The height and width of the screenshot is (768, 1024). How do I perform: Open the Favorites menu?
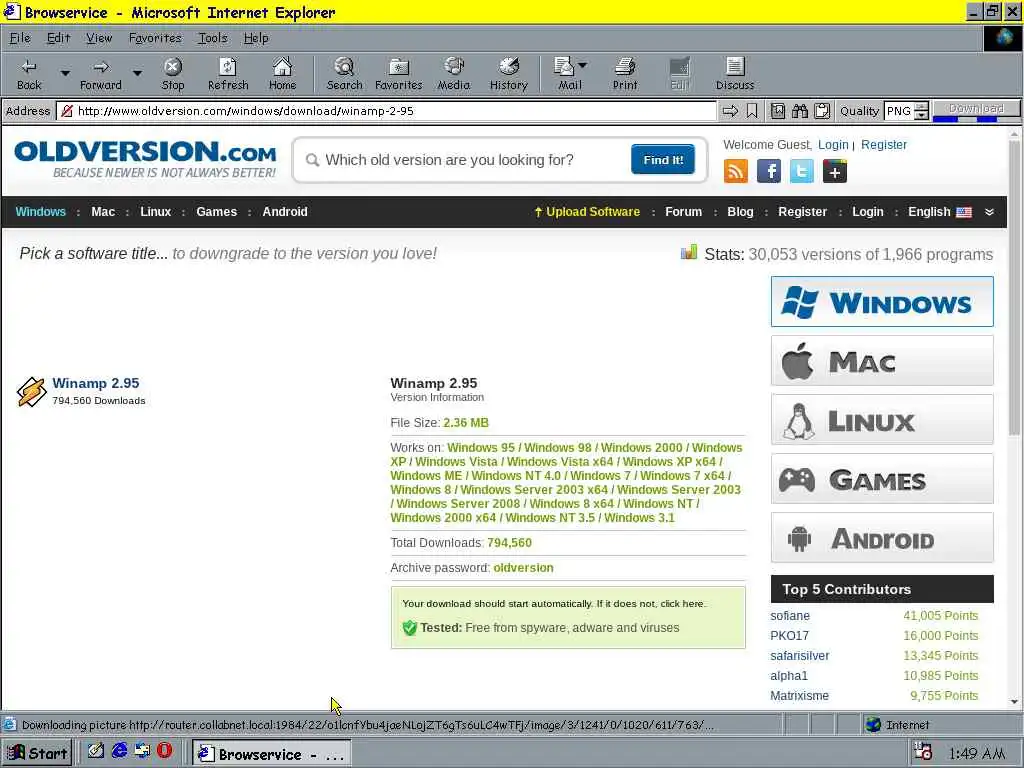point(155,38)
